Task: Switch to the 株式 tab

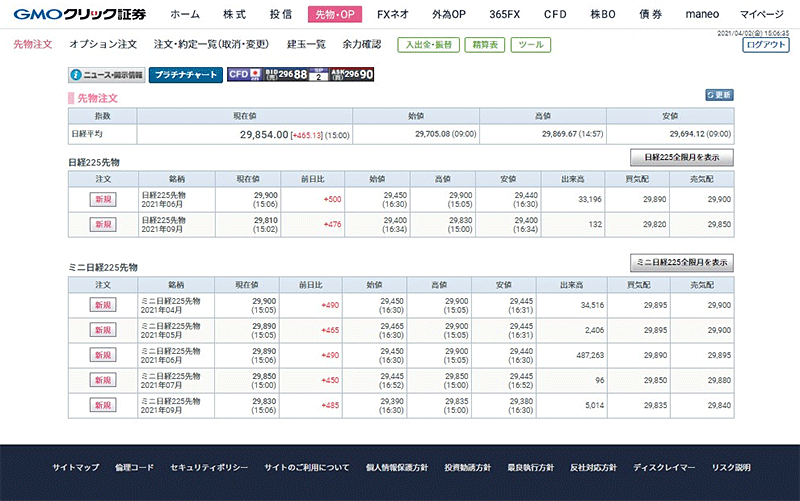Action: (235, 15)
